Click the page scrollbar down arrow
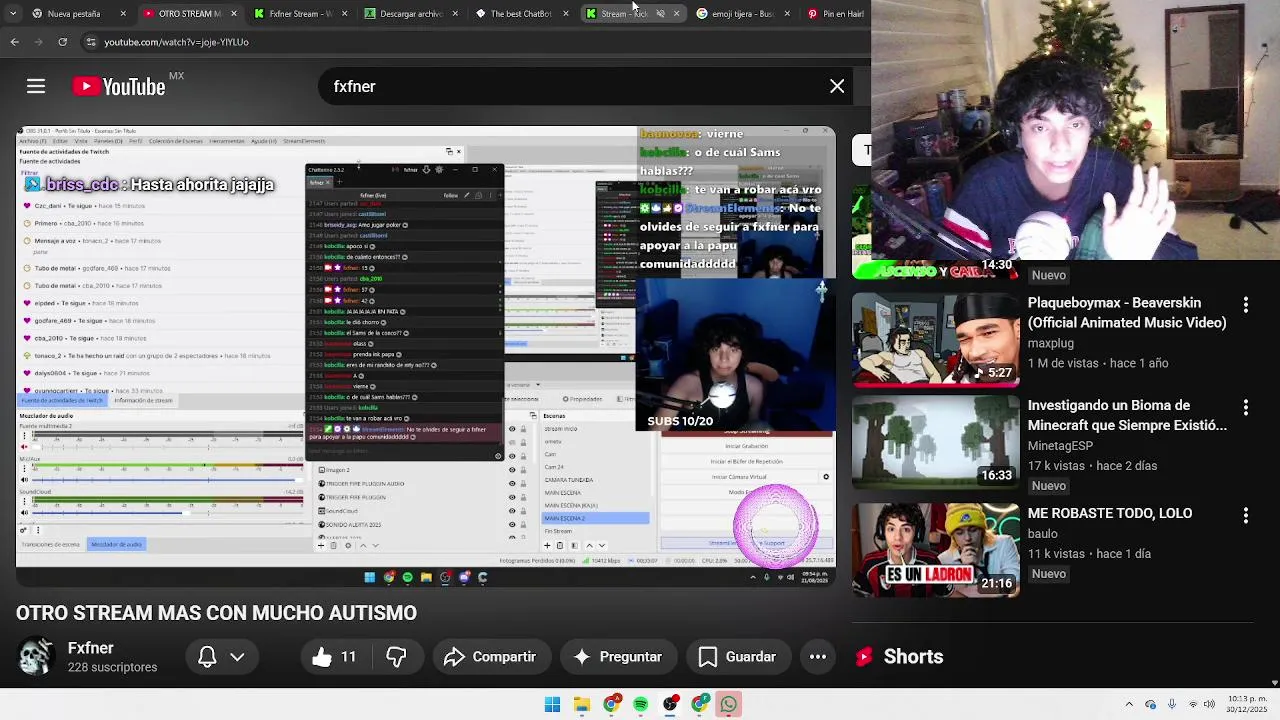Viewport: 1280px width, 720px height. [x=1274, y=683]
